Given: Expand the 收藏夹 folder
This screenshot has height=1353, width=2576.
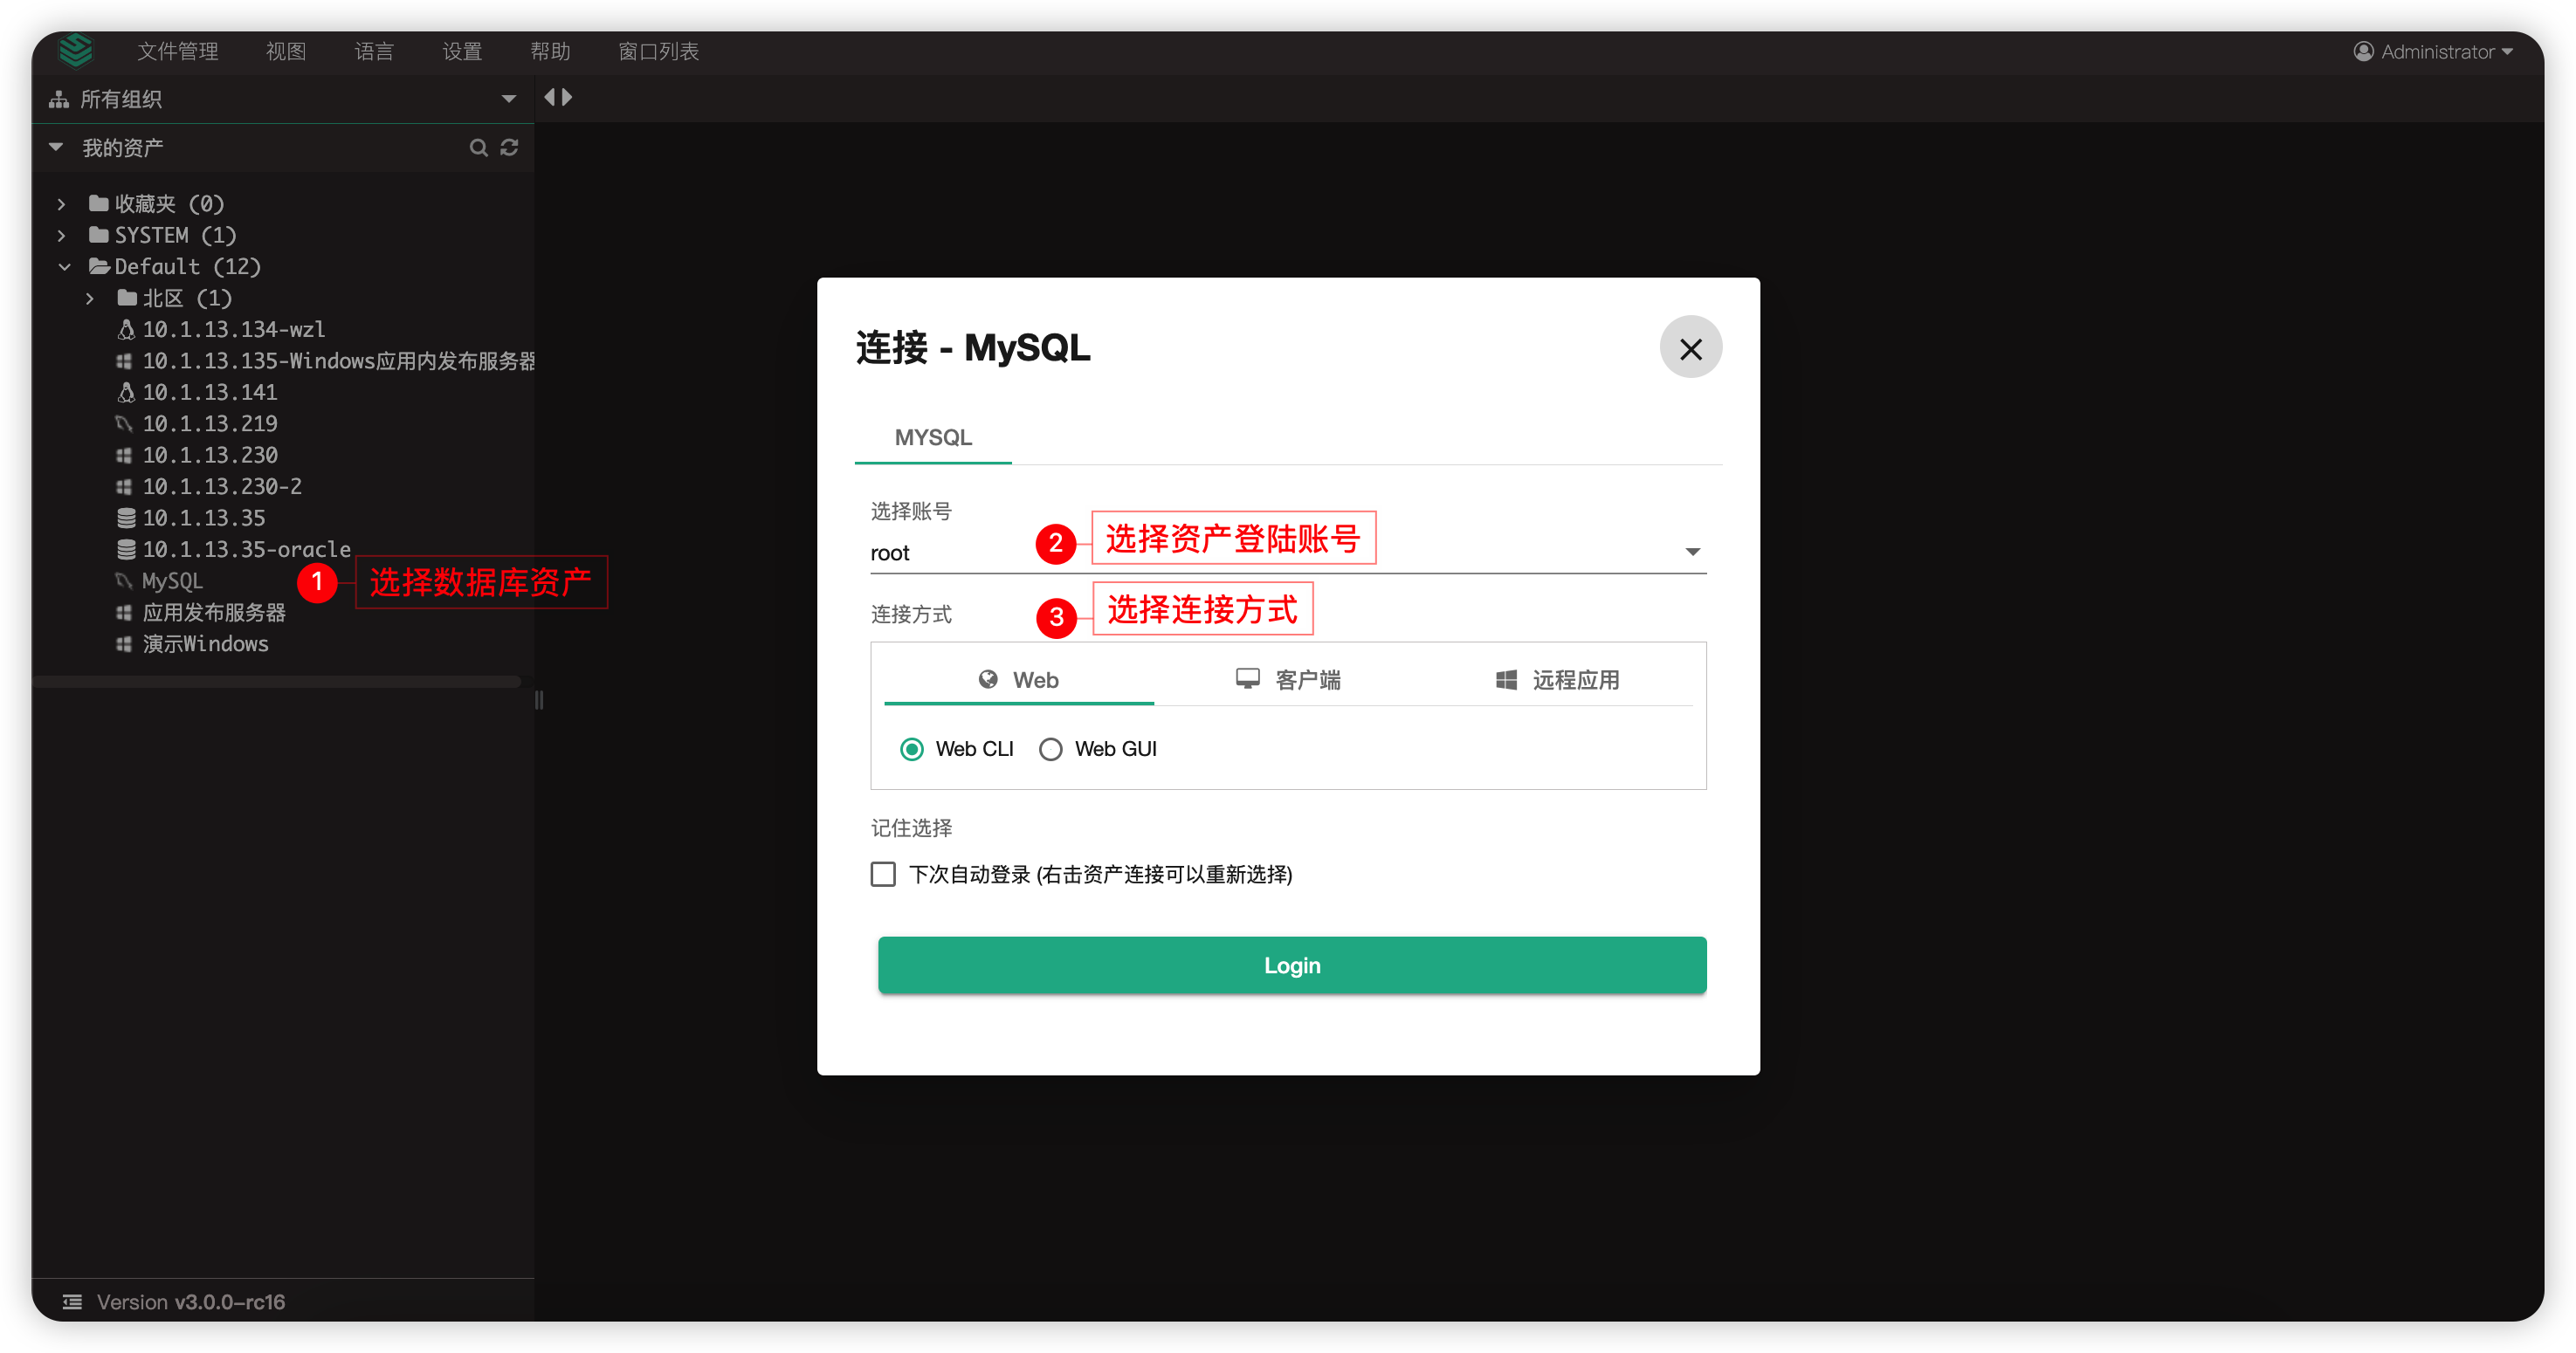Looking at the screenshot, I should pos(61,204).
